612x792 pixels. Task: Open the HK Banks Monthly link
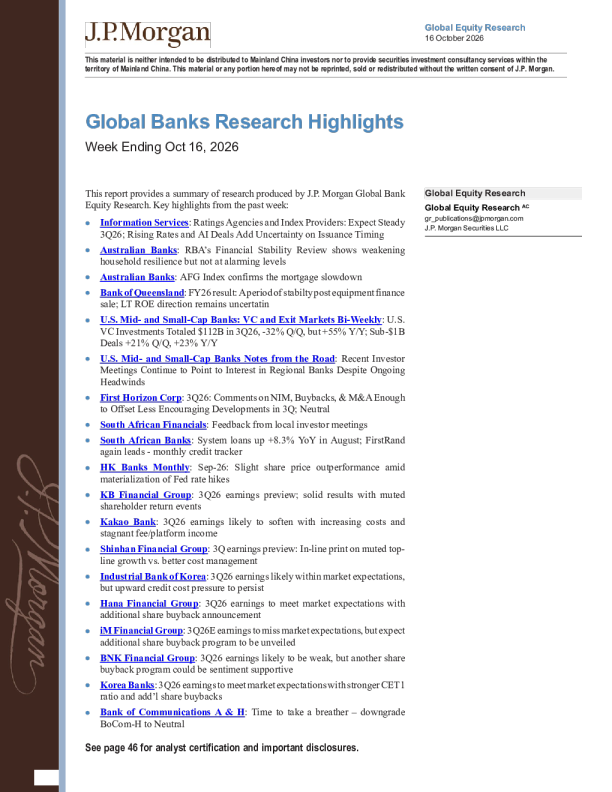point(145,467)
